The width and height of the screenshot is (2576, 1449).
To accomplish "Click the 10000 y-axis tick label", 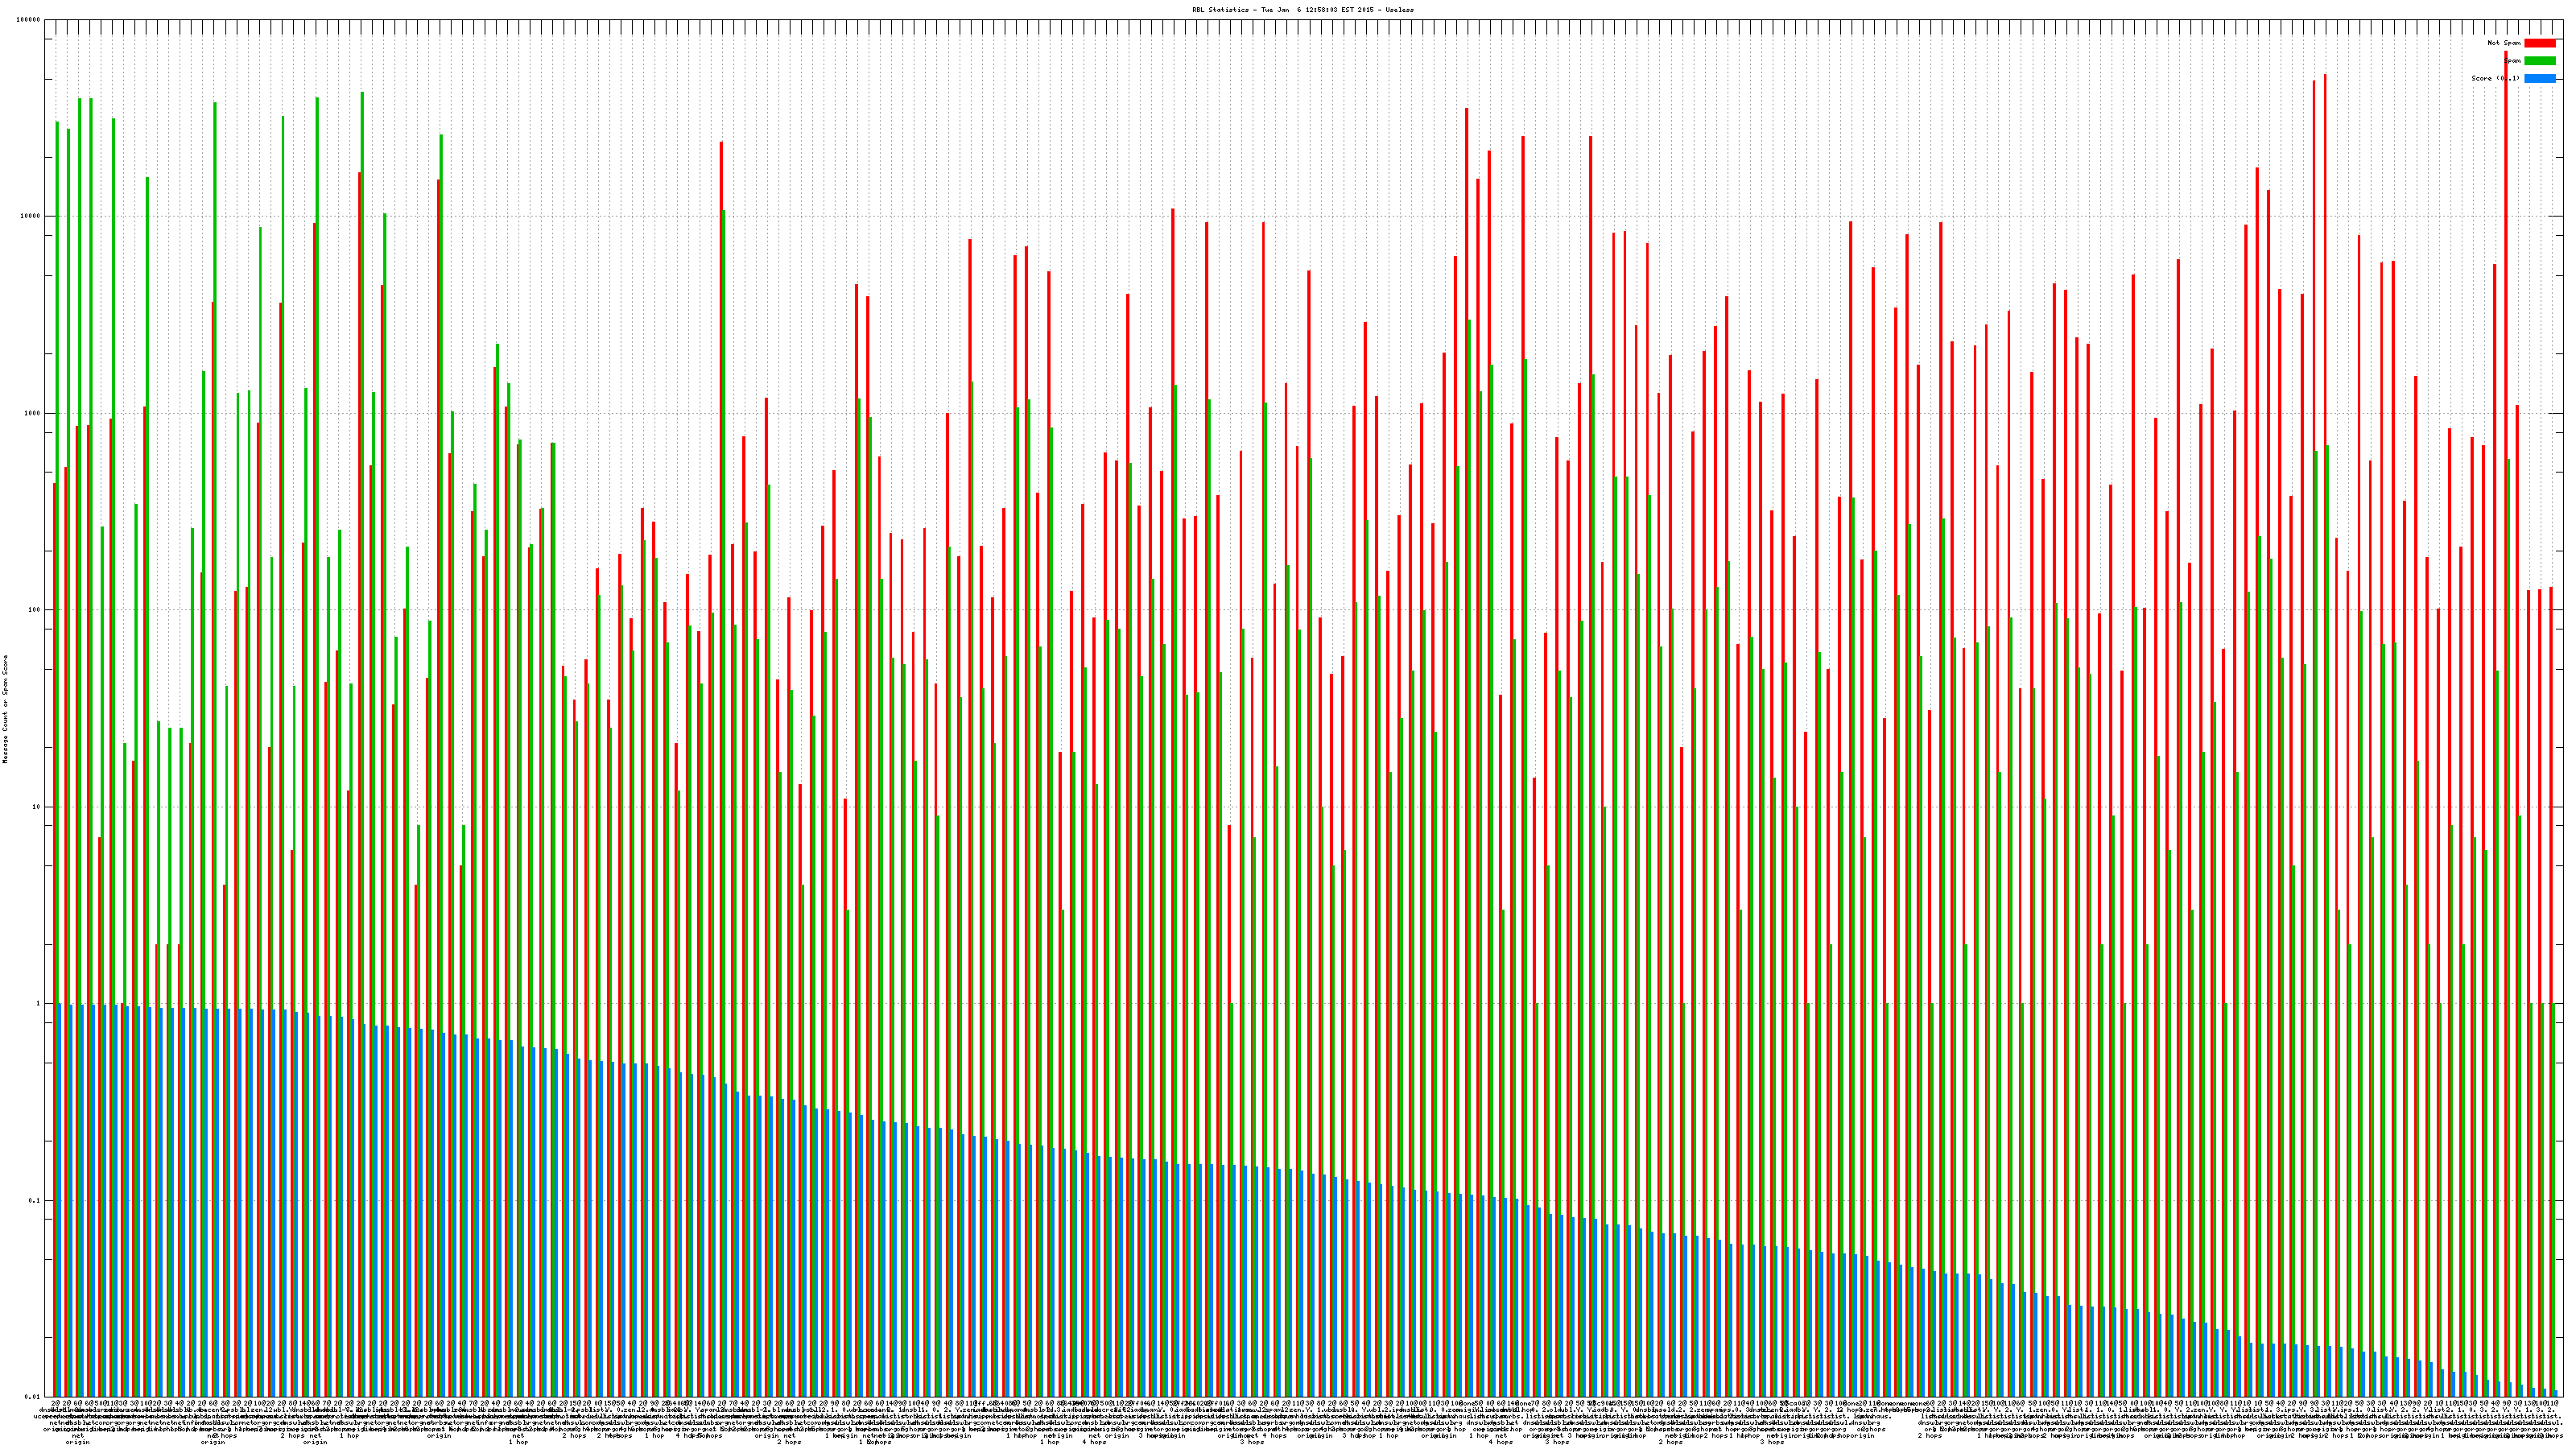I will 31,217.
